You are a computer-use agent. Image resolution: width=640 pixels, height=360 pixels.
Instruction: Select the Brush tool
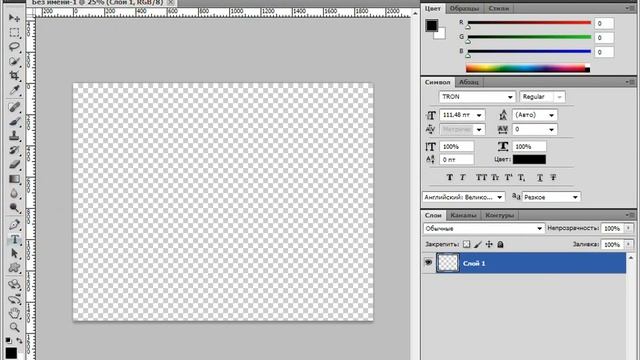14,122
